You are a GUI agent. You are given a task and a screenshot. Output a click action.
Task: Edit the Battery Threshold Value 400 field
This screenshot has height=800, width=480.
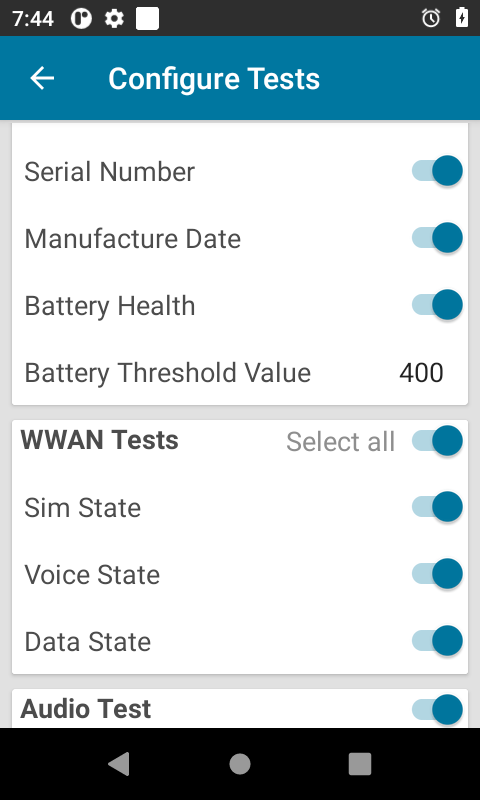click(421, 373)
